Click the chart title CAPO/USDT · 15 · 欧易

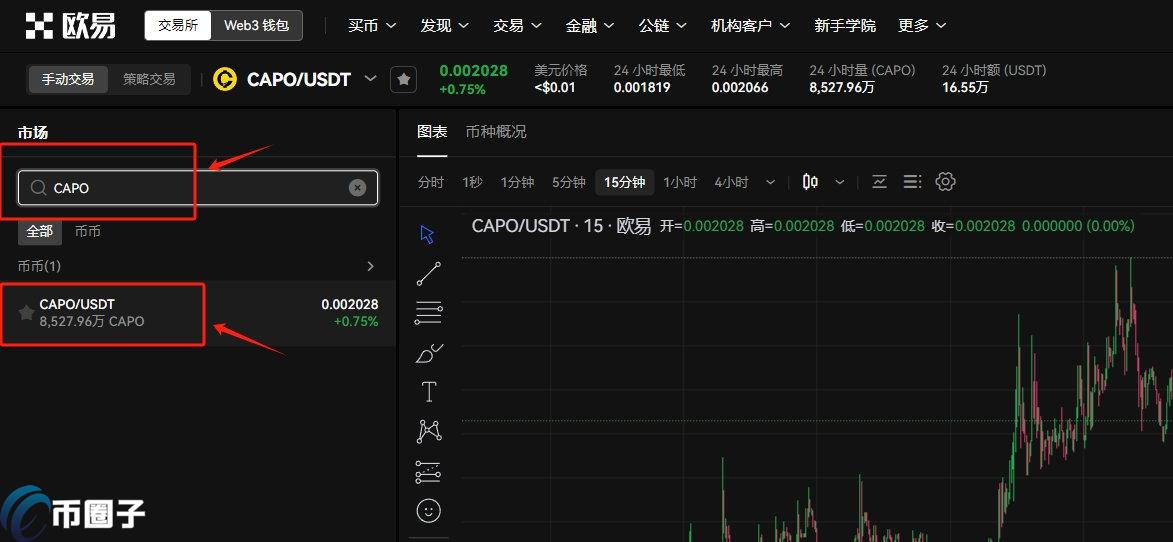coord(561,226)
